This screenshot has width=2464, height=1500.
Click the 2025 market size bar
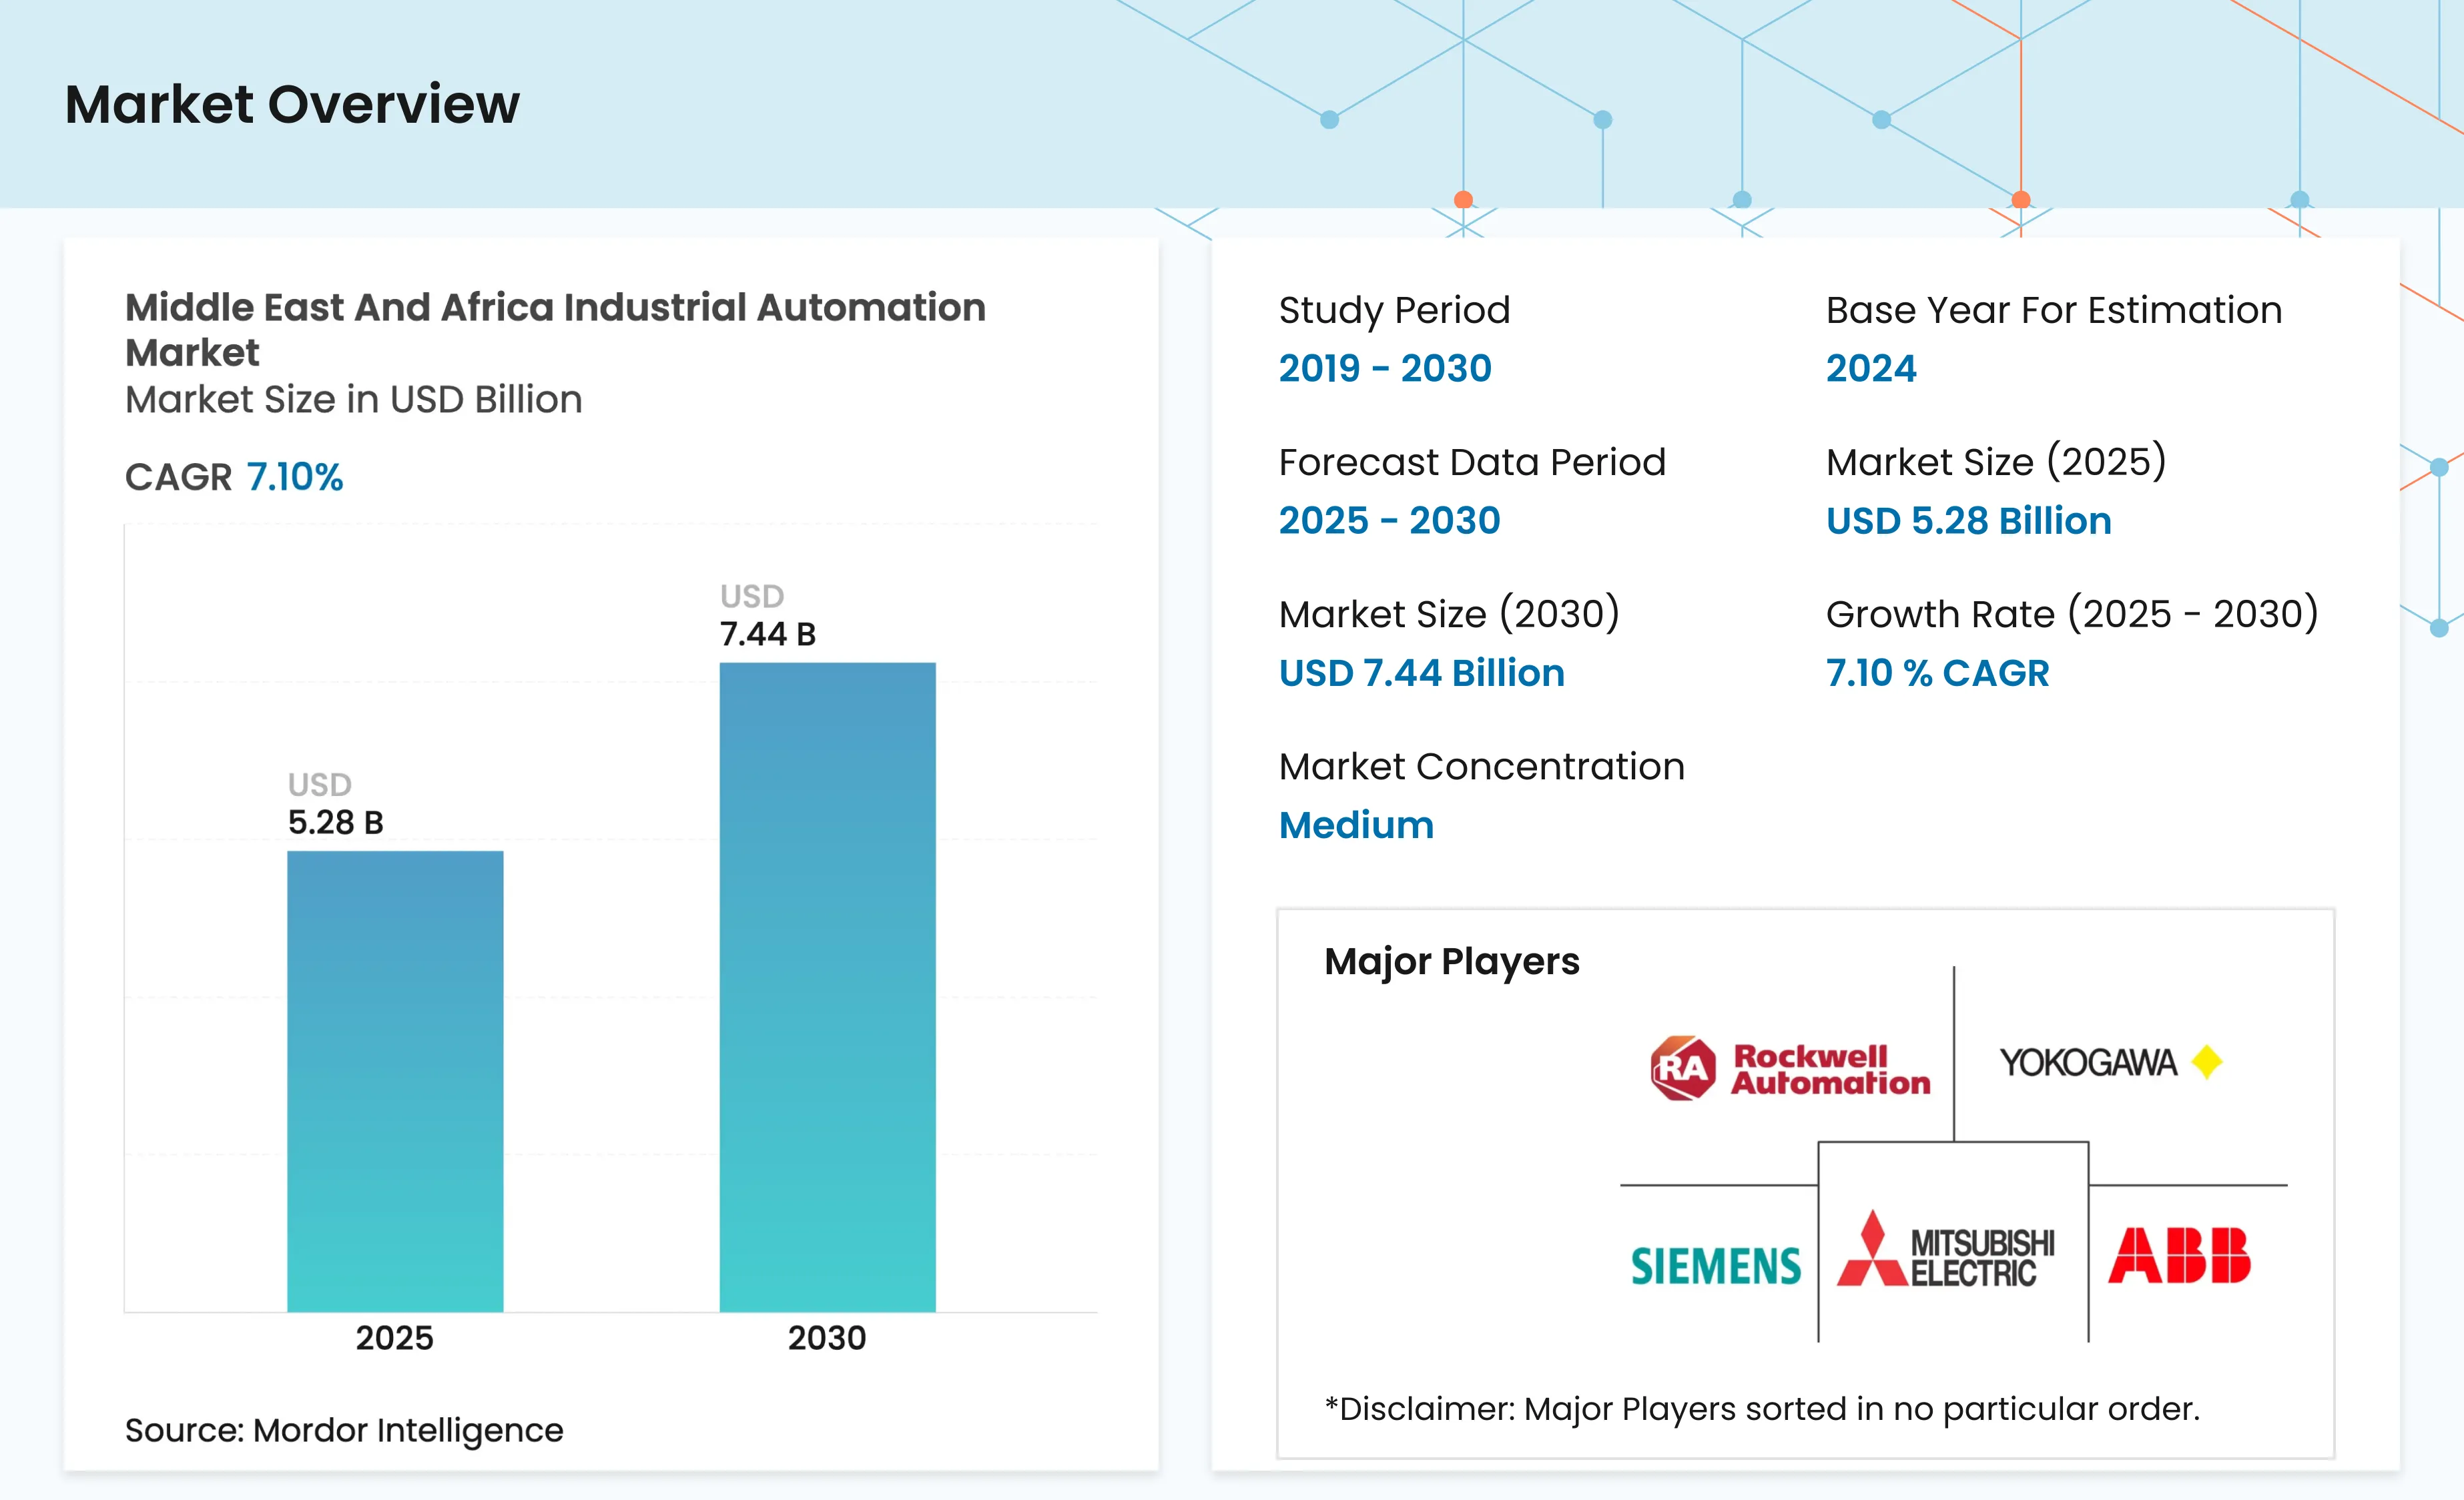point(395,1081)
